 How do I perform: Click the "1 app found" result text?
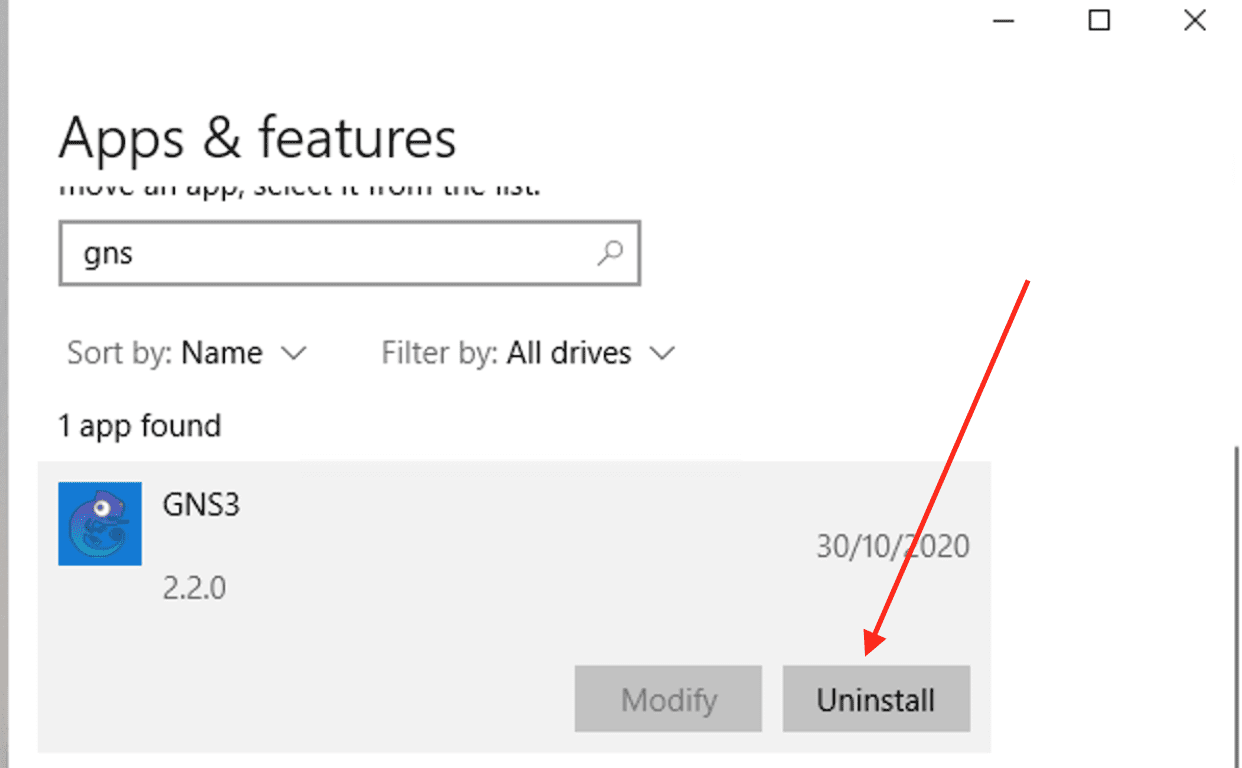139,426
